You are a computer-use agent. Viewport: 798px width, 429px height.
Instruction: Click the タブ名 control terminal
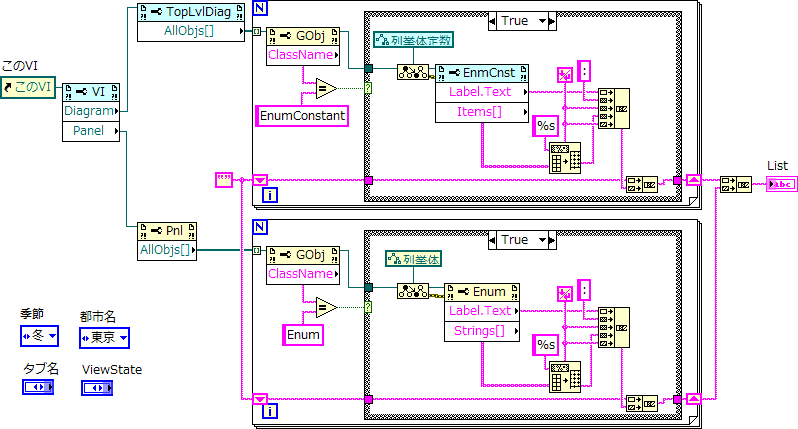(x=38, y=387)
